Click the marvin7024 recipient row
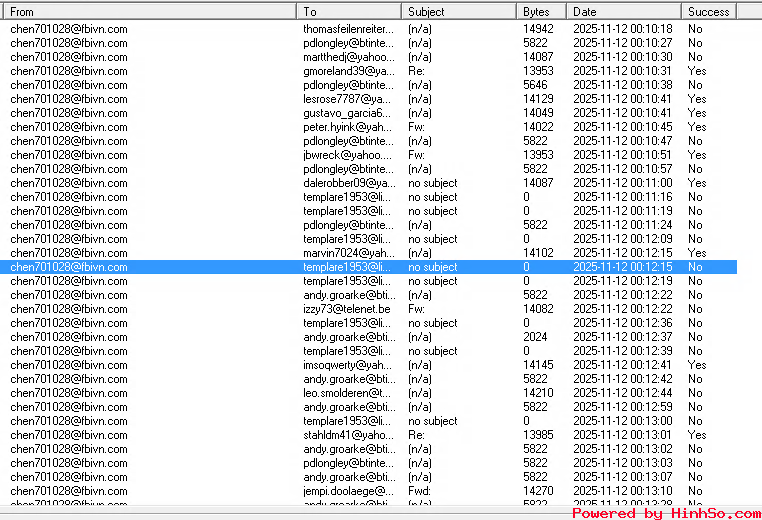 click(348, 253)
